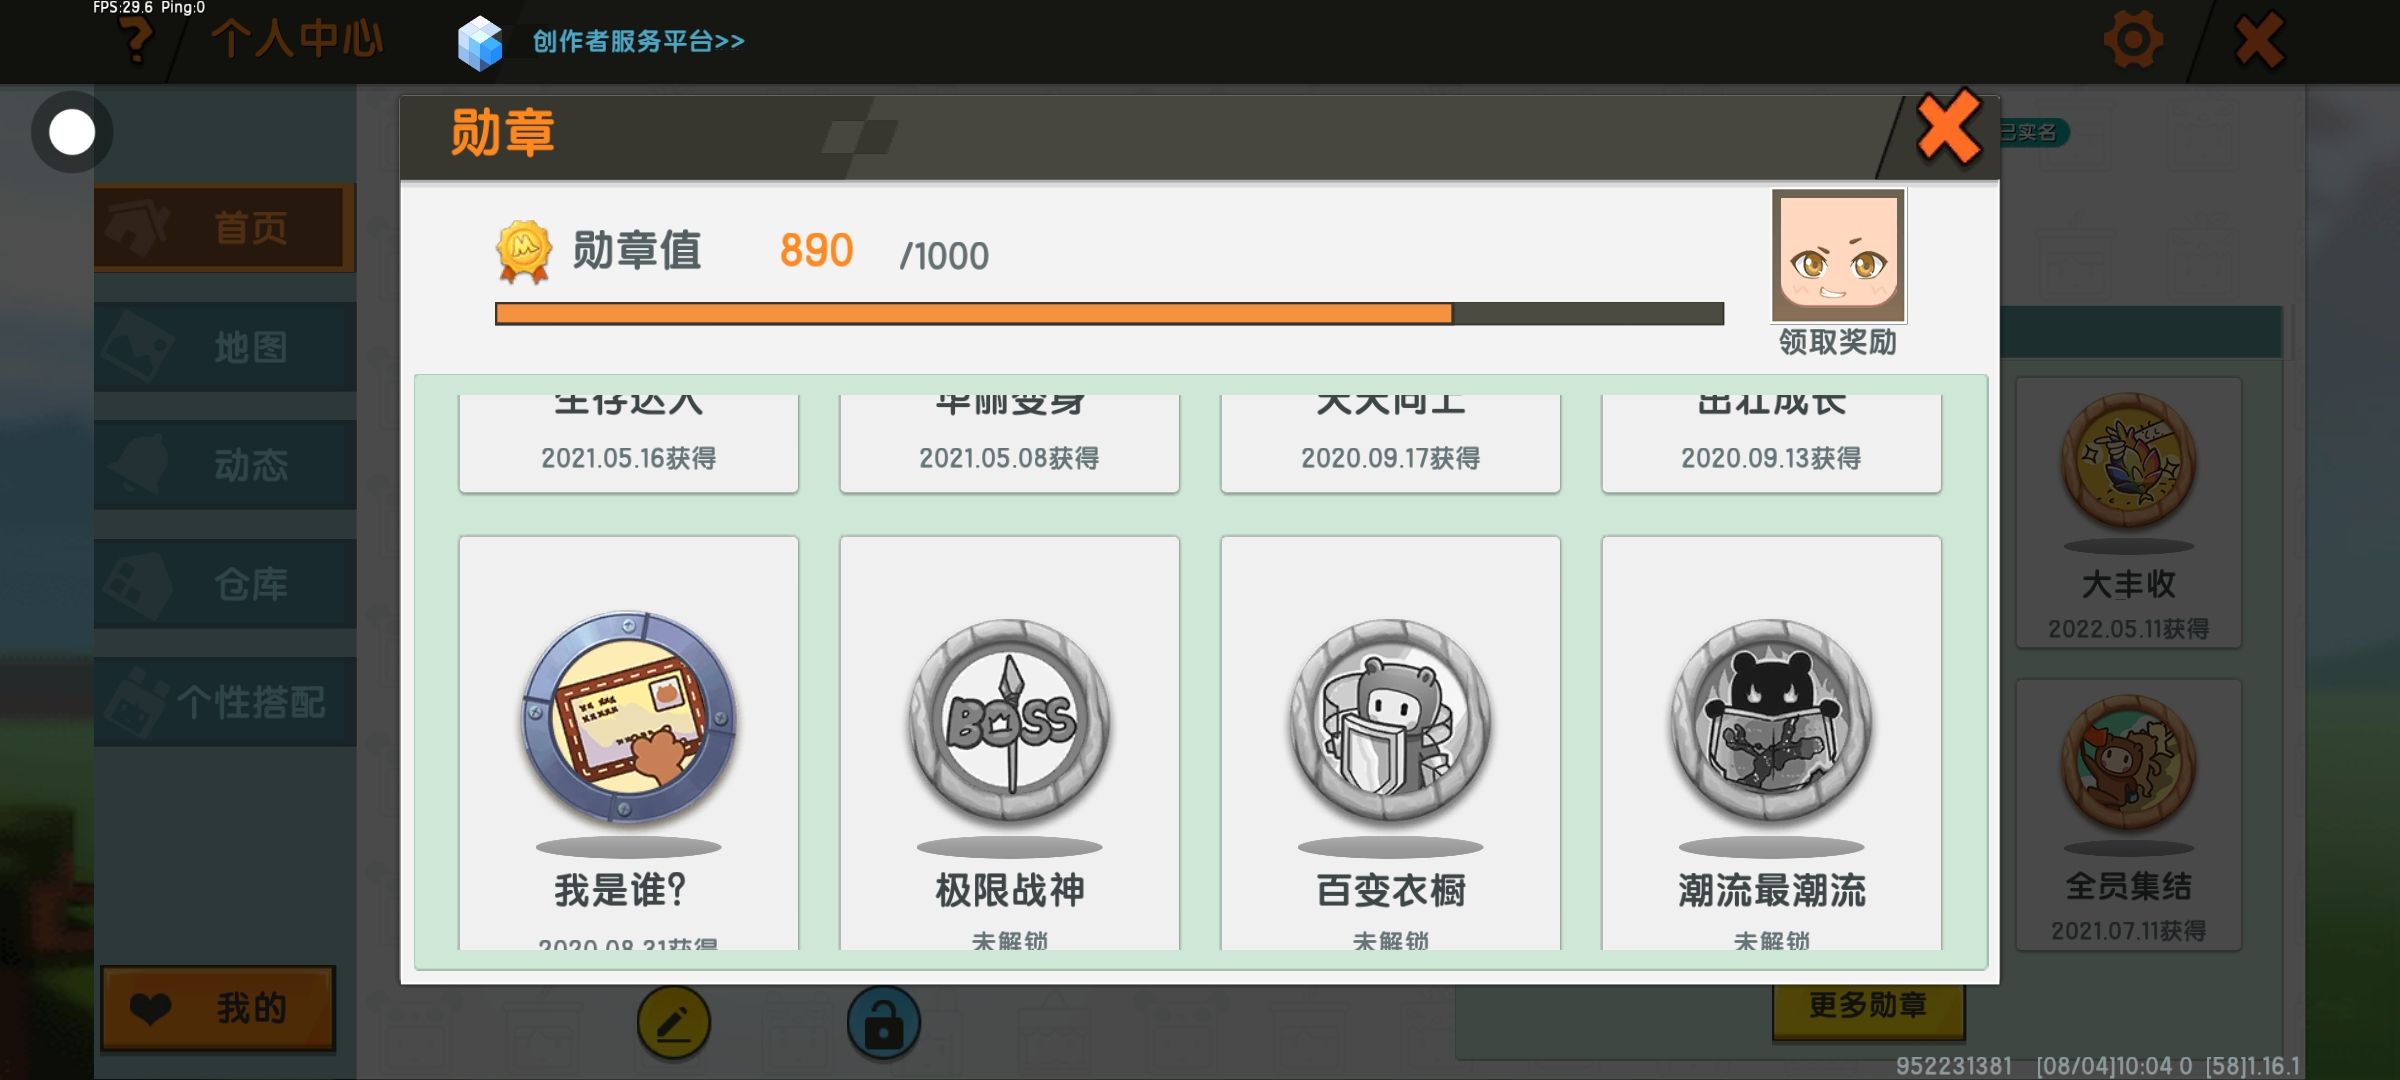Select the locked 极限战神 BOSS badge
2400x1080 pixels.
coord(1009,720)
